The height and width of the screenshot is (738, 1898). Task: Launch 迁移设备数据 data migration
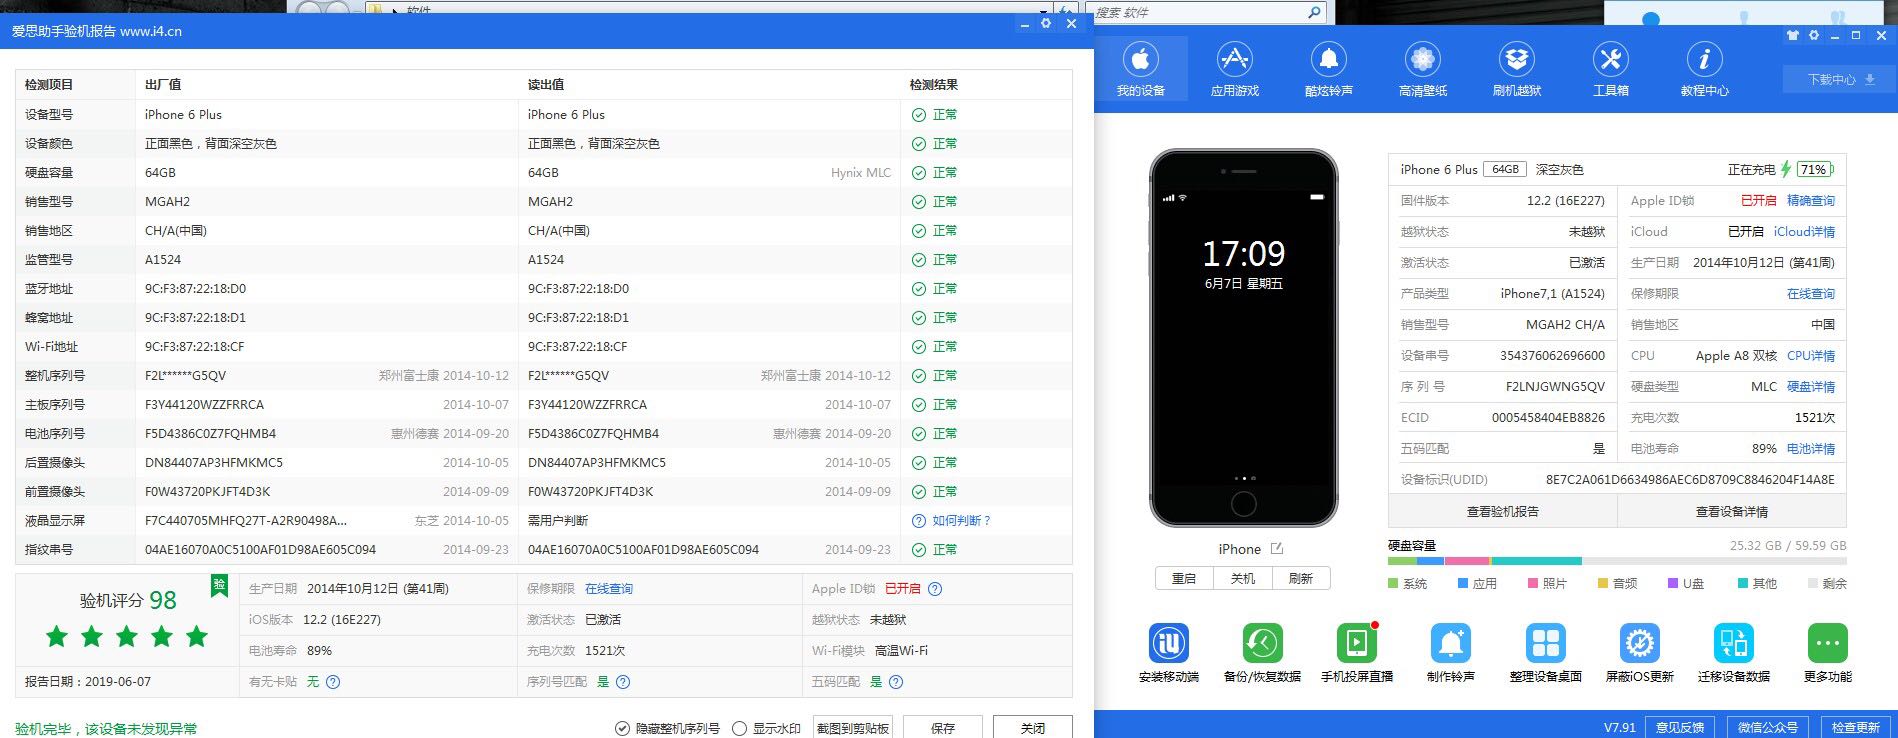pyautogui.click(x=1734, y=652)
